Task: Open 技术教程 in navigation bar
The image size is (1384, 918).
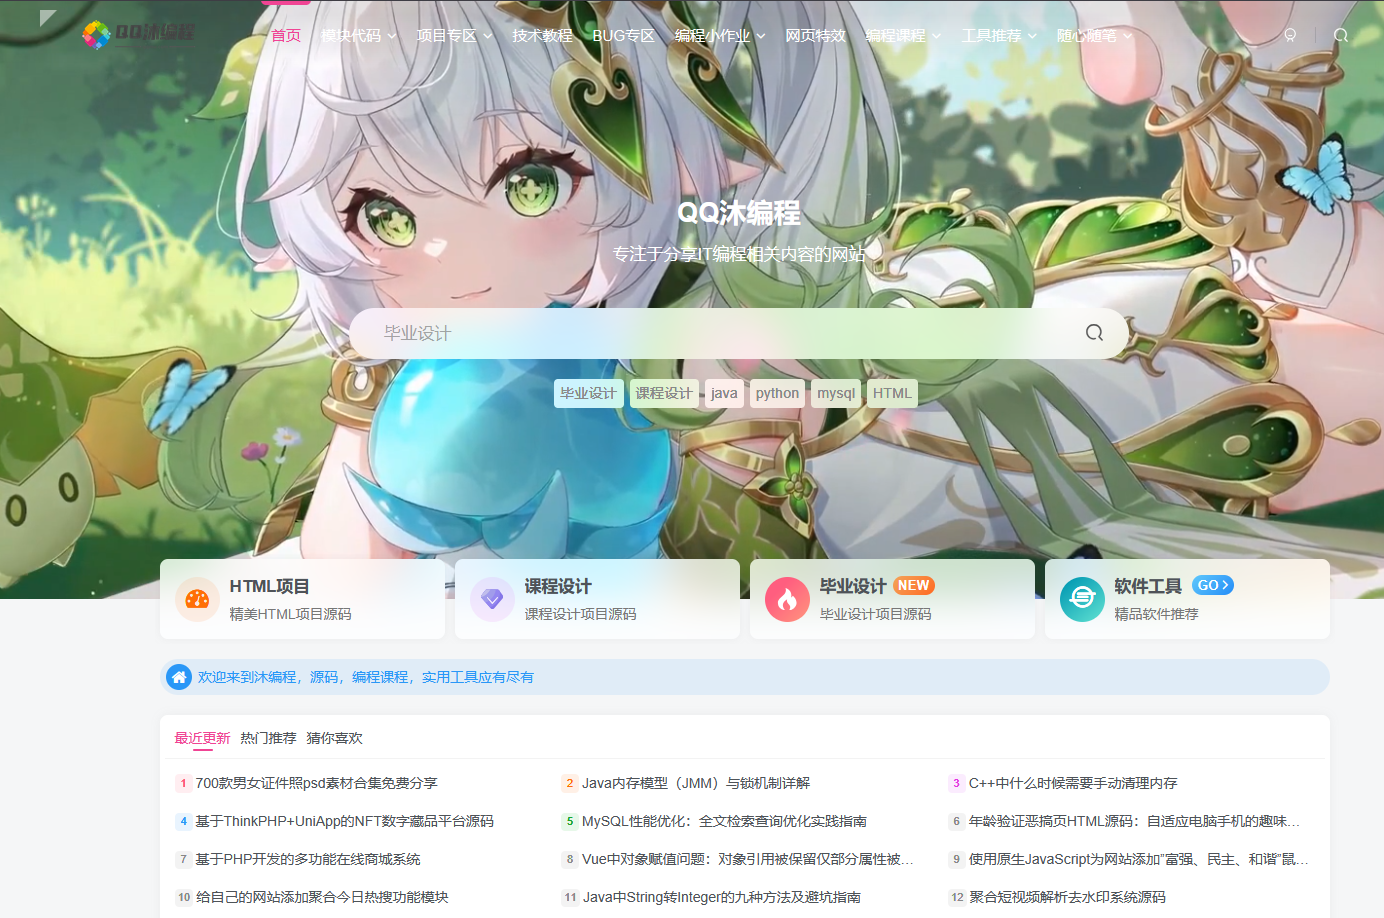Action: (x=542, y=36)
